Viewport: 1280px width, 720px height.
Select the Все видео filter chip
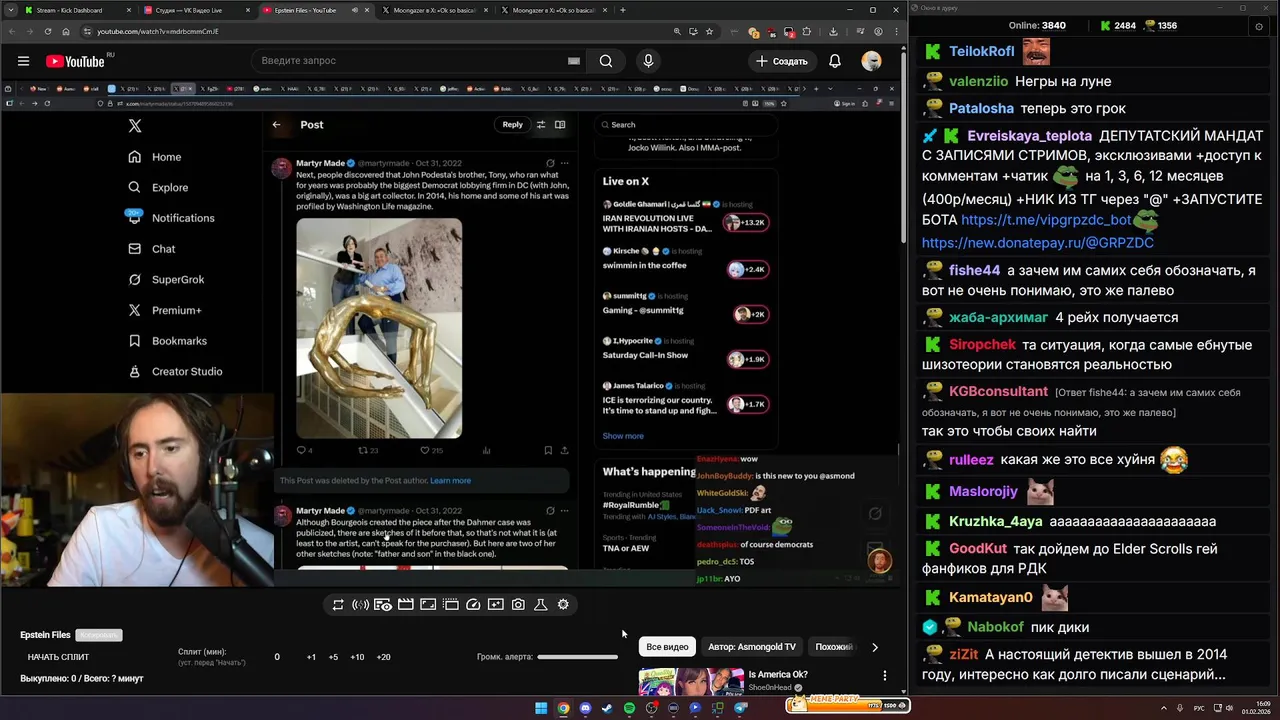click(x=667, y=647)
